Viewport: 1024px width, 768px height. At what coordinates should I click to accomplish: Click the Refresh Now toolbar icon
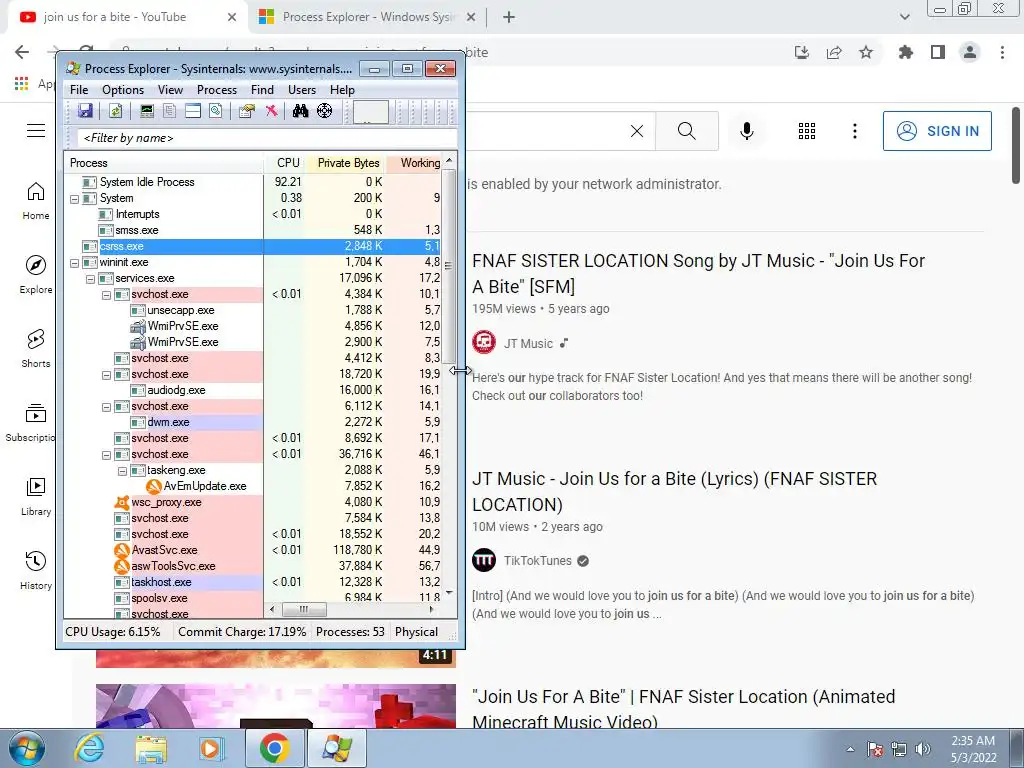(116, 111)
